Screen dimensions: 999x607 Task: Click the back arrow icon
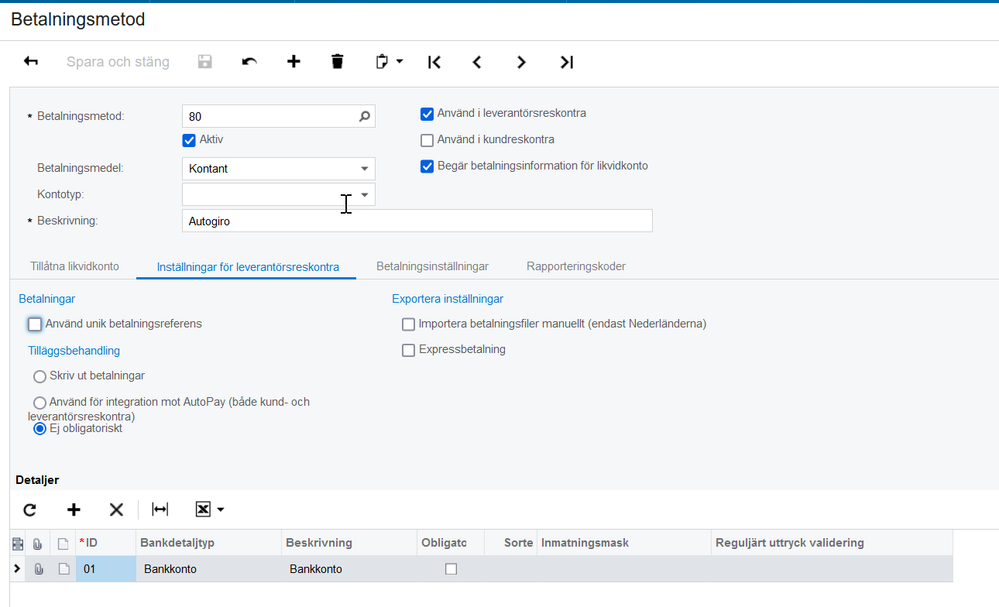point(31,62)
